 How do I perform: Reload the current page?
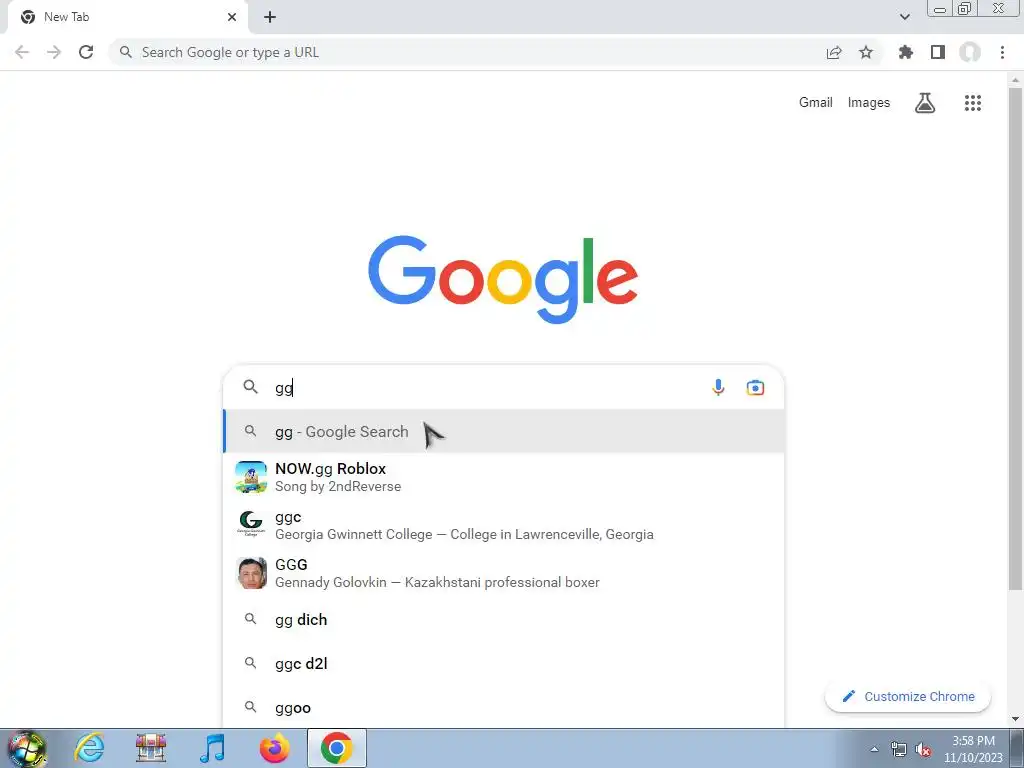[86, 52]
